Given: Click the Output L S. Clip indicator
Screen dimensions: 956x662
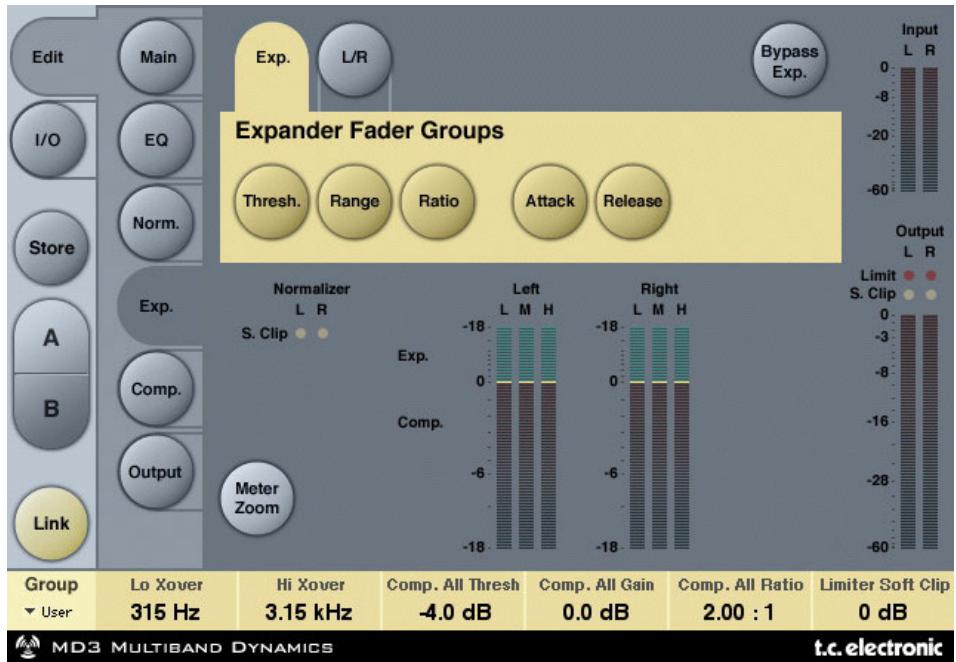Looking at the screenshot, I should click(x=908, y=295).
